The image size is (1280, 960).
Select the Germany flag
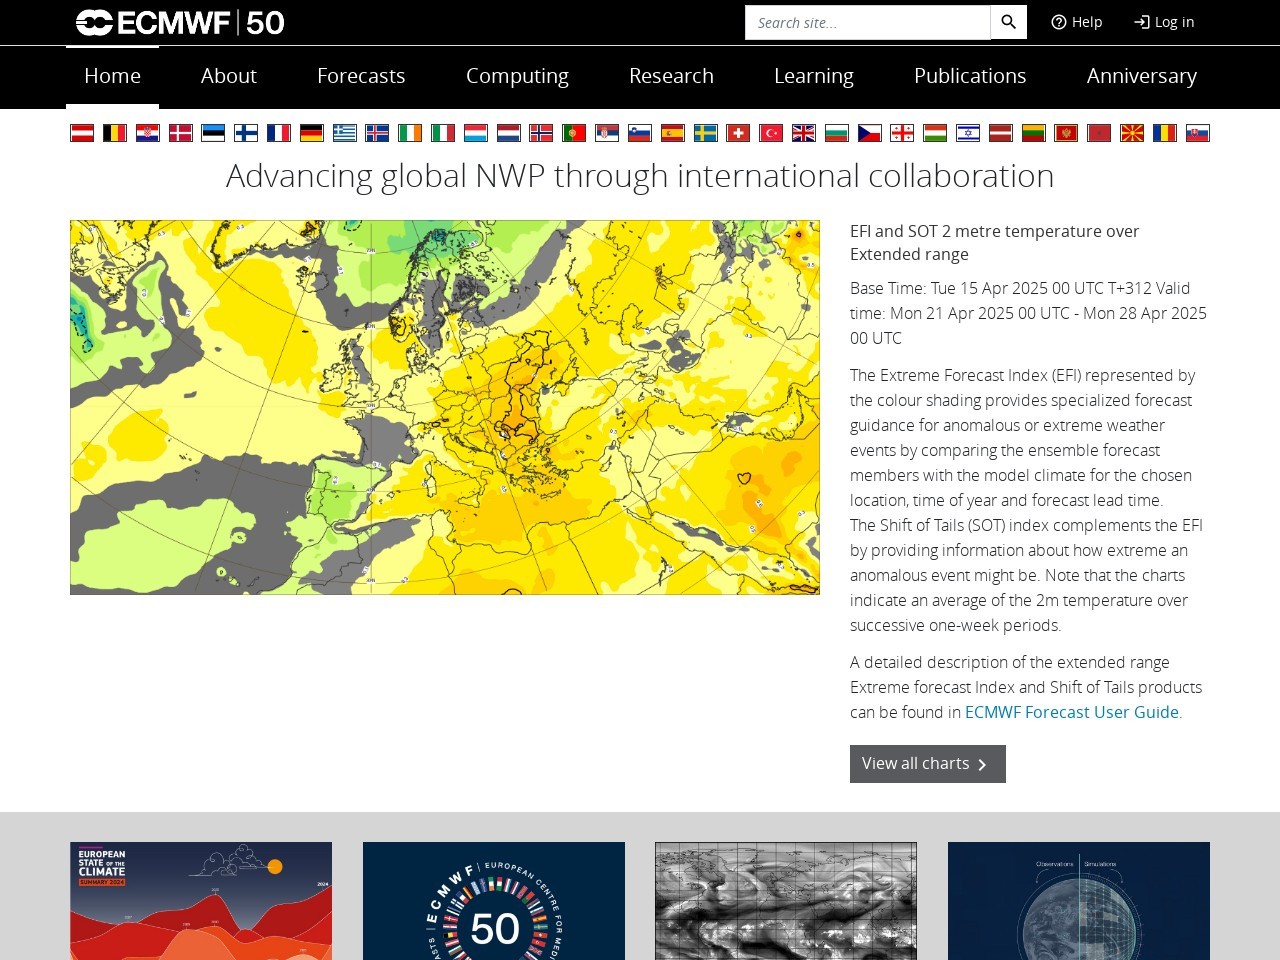point(312,133)
